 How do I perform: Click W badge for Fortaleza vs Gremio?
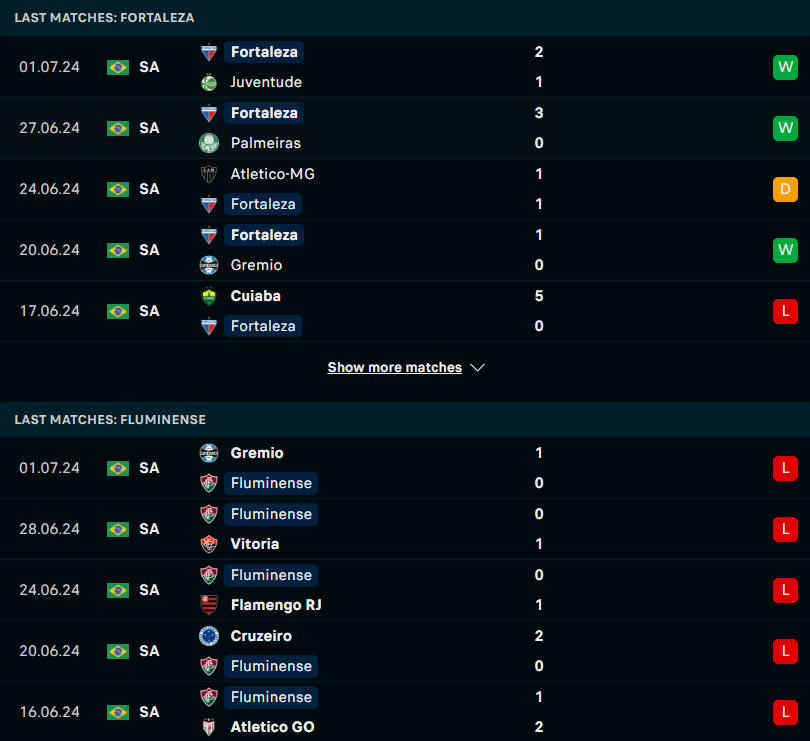coord(785,250)
